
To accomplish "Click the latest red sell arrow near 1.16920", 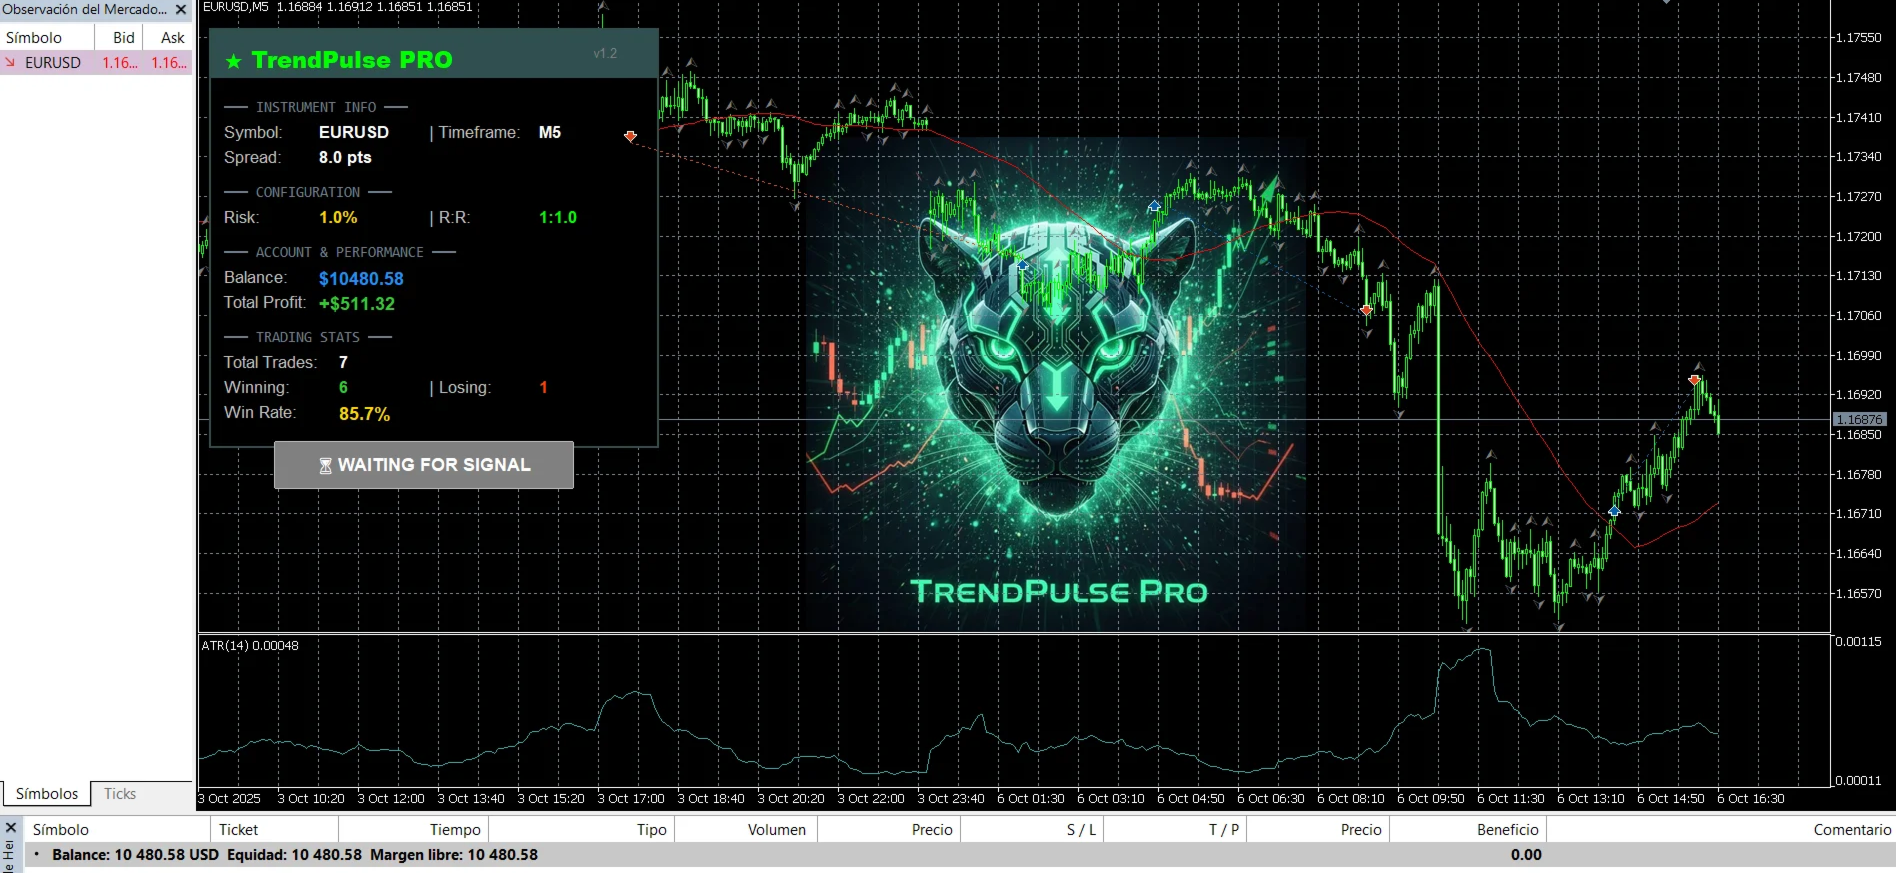I will point(1694,380).
